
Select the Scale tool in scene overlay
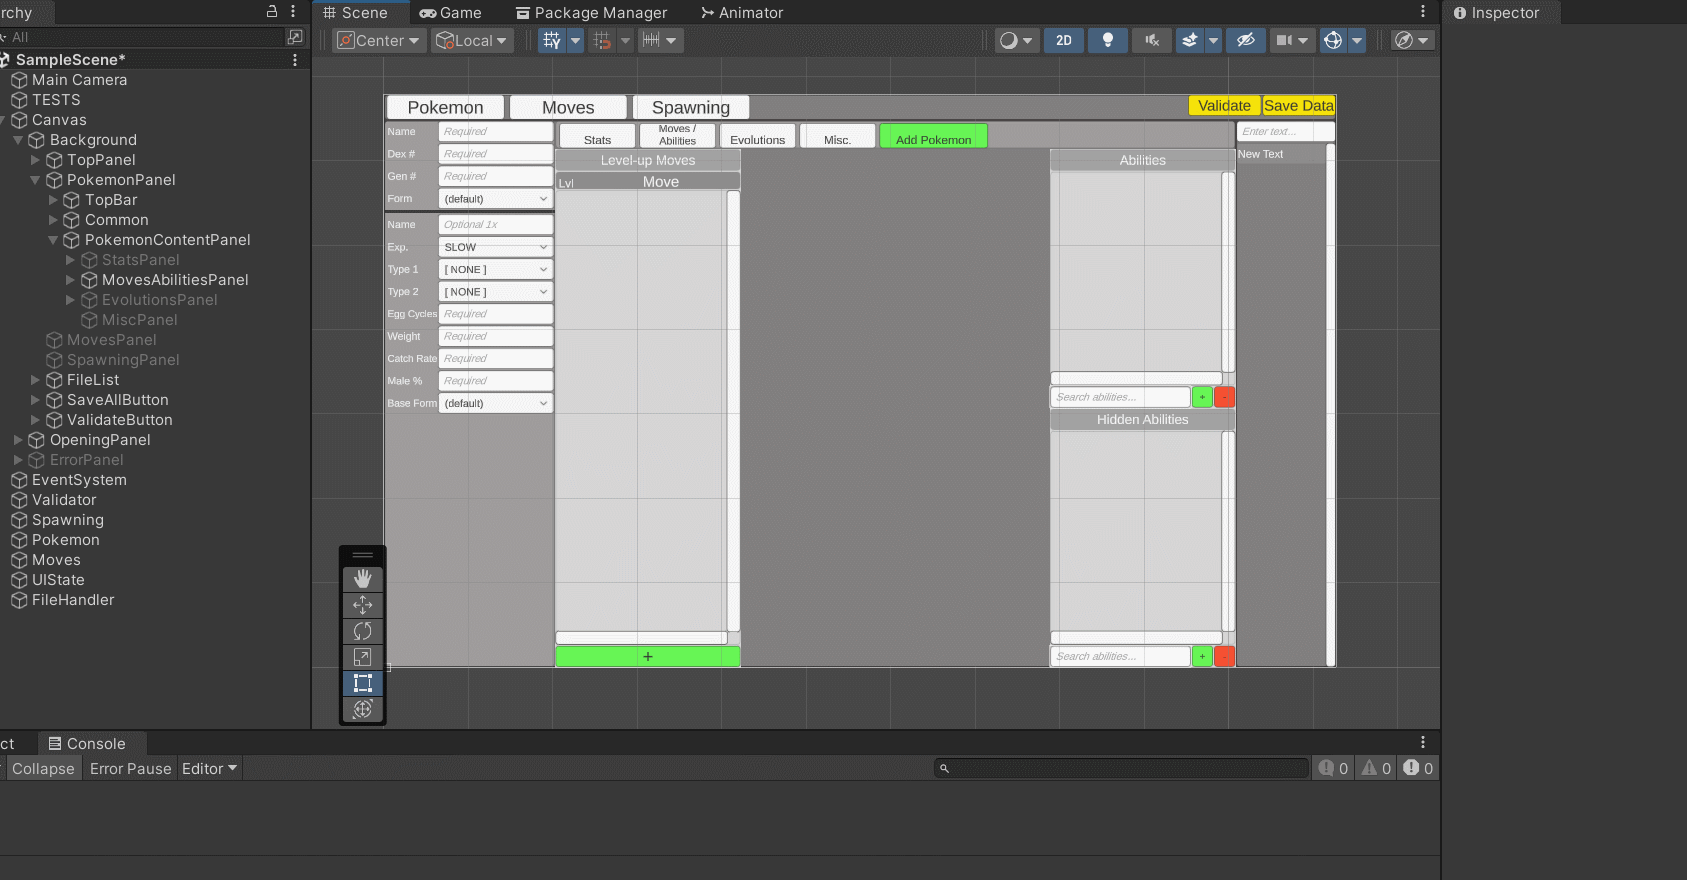pyautogui.click(x=362, y=657)
